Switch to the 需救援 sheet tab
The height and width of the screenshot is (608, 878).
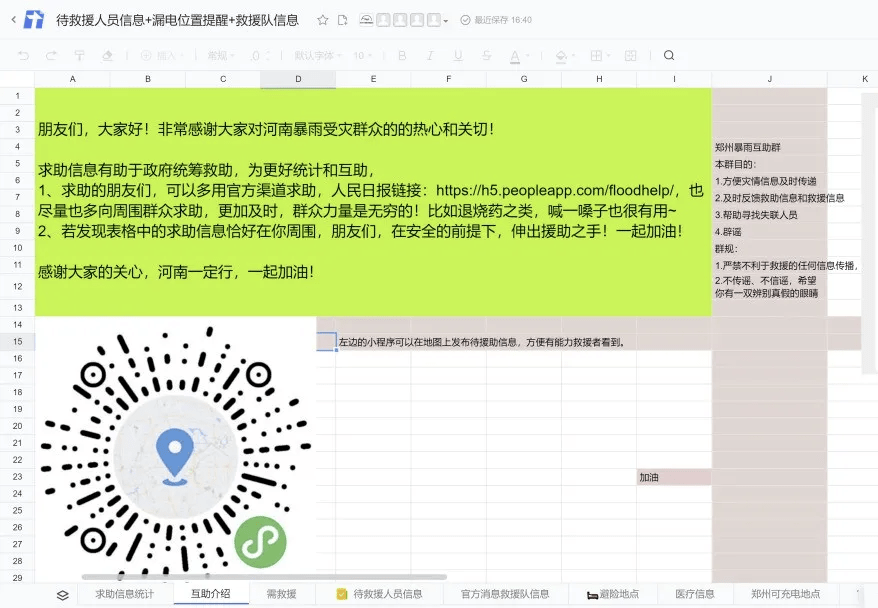coord(282,594)
